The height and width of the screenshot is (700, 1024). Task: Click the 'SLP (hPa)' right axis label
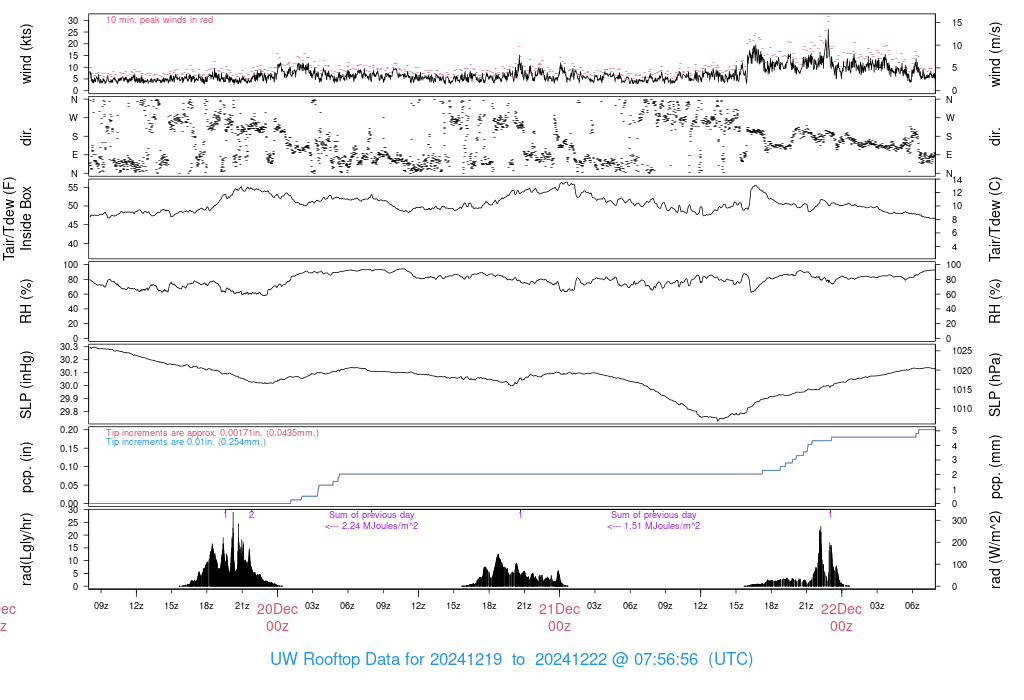[x=995, y=385]
